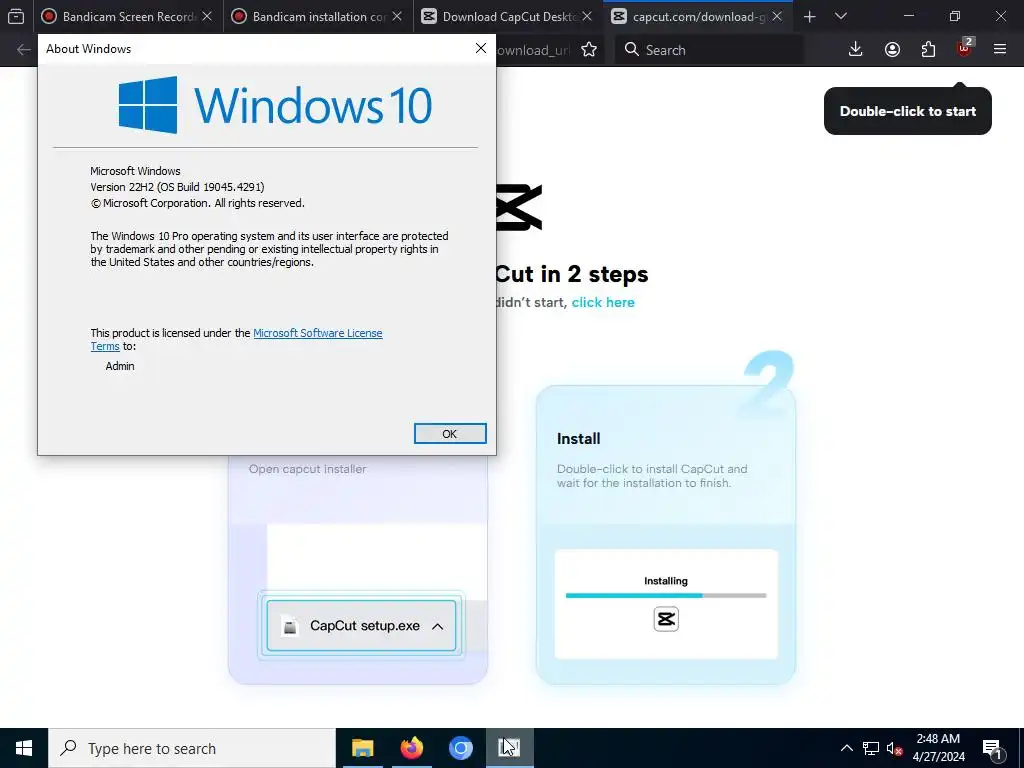Minimize the Firefox browser window
The image size is (1024, 768).
click(x=909, y=16)
